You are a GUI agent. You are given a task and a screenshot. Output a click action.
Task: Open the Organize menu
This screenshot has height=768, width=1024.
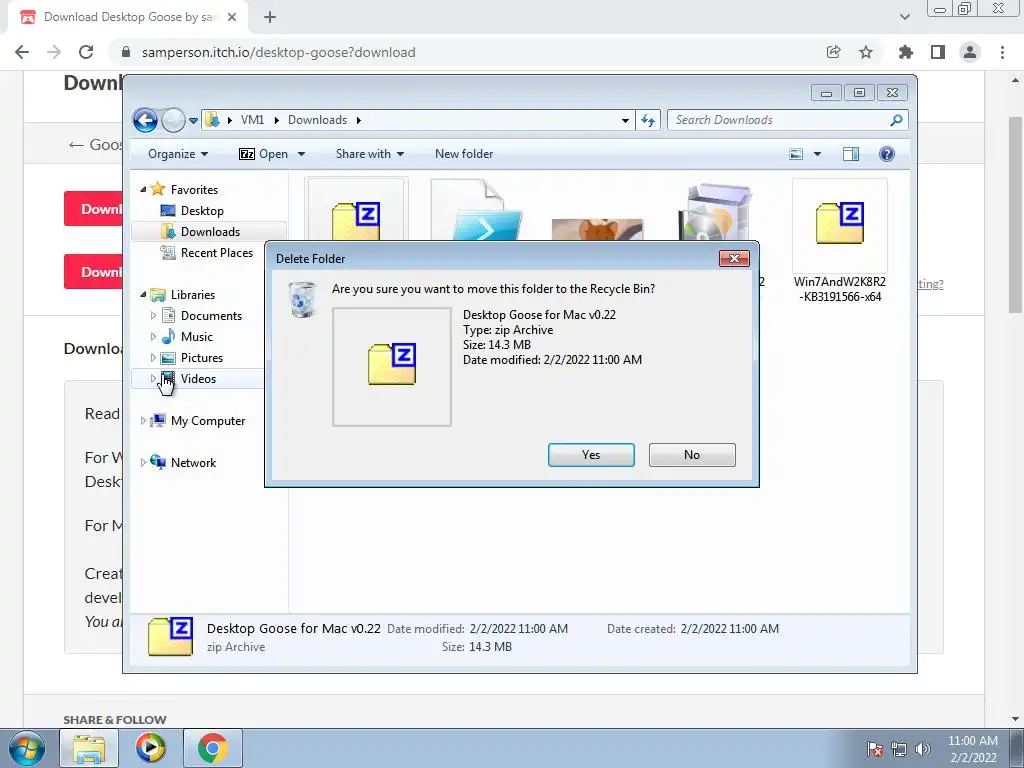tap(178, 154)
